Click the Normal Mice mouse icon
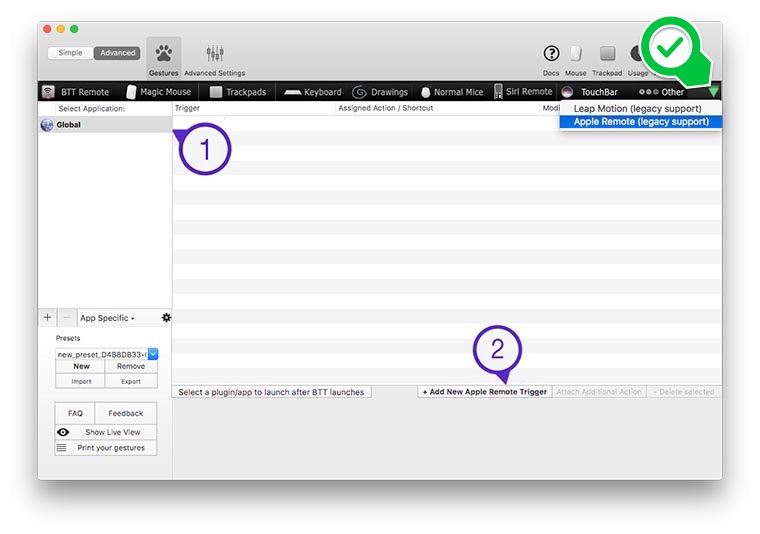 [426, 92]
